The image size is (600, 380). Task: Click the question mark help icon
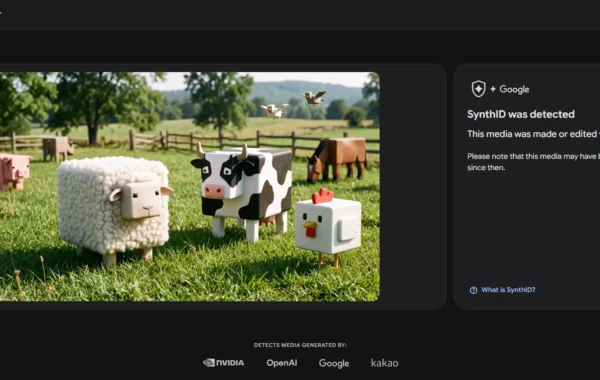point(473,290)
